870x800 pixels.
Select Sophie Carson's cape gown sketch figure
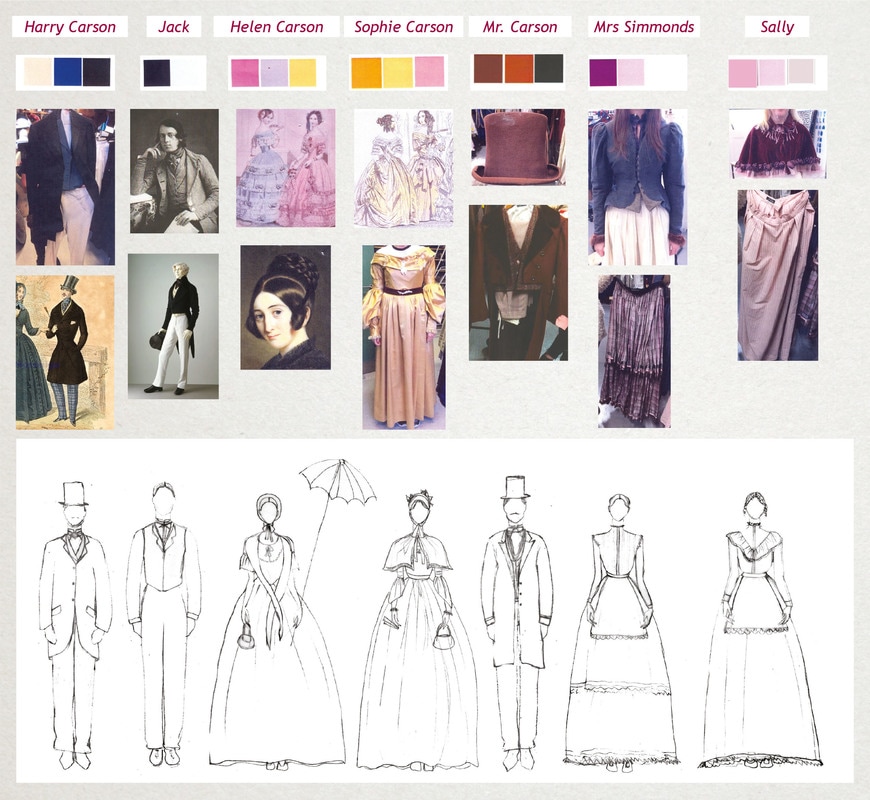(x=417, y=630)
